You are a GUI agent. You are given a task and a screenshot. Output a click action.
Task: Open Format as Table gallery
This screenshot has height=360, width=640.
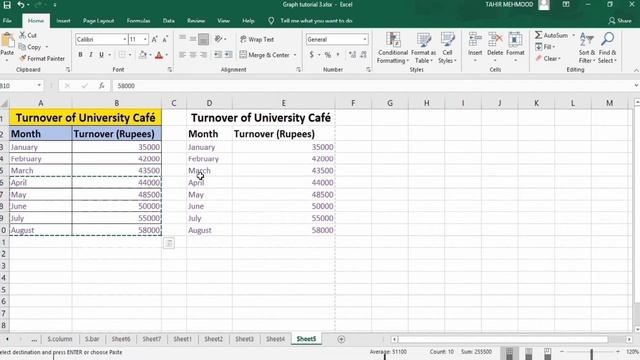click(423, 48)
